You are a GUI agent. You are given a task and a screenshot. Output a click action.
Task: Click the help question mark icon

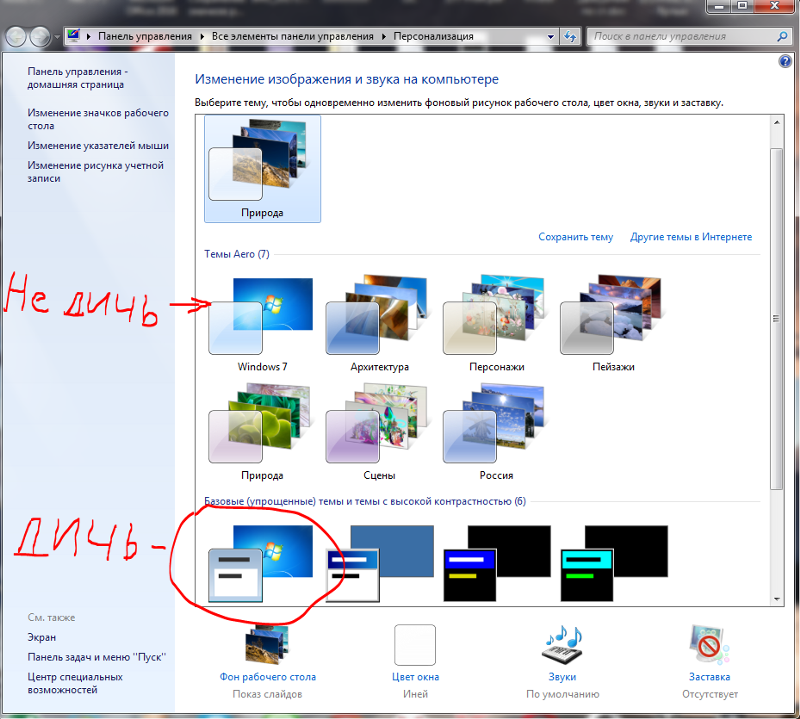click(785, 61)
